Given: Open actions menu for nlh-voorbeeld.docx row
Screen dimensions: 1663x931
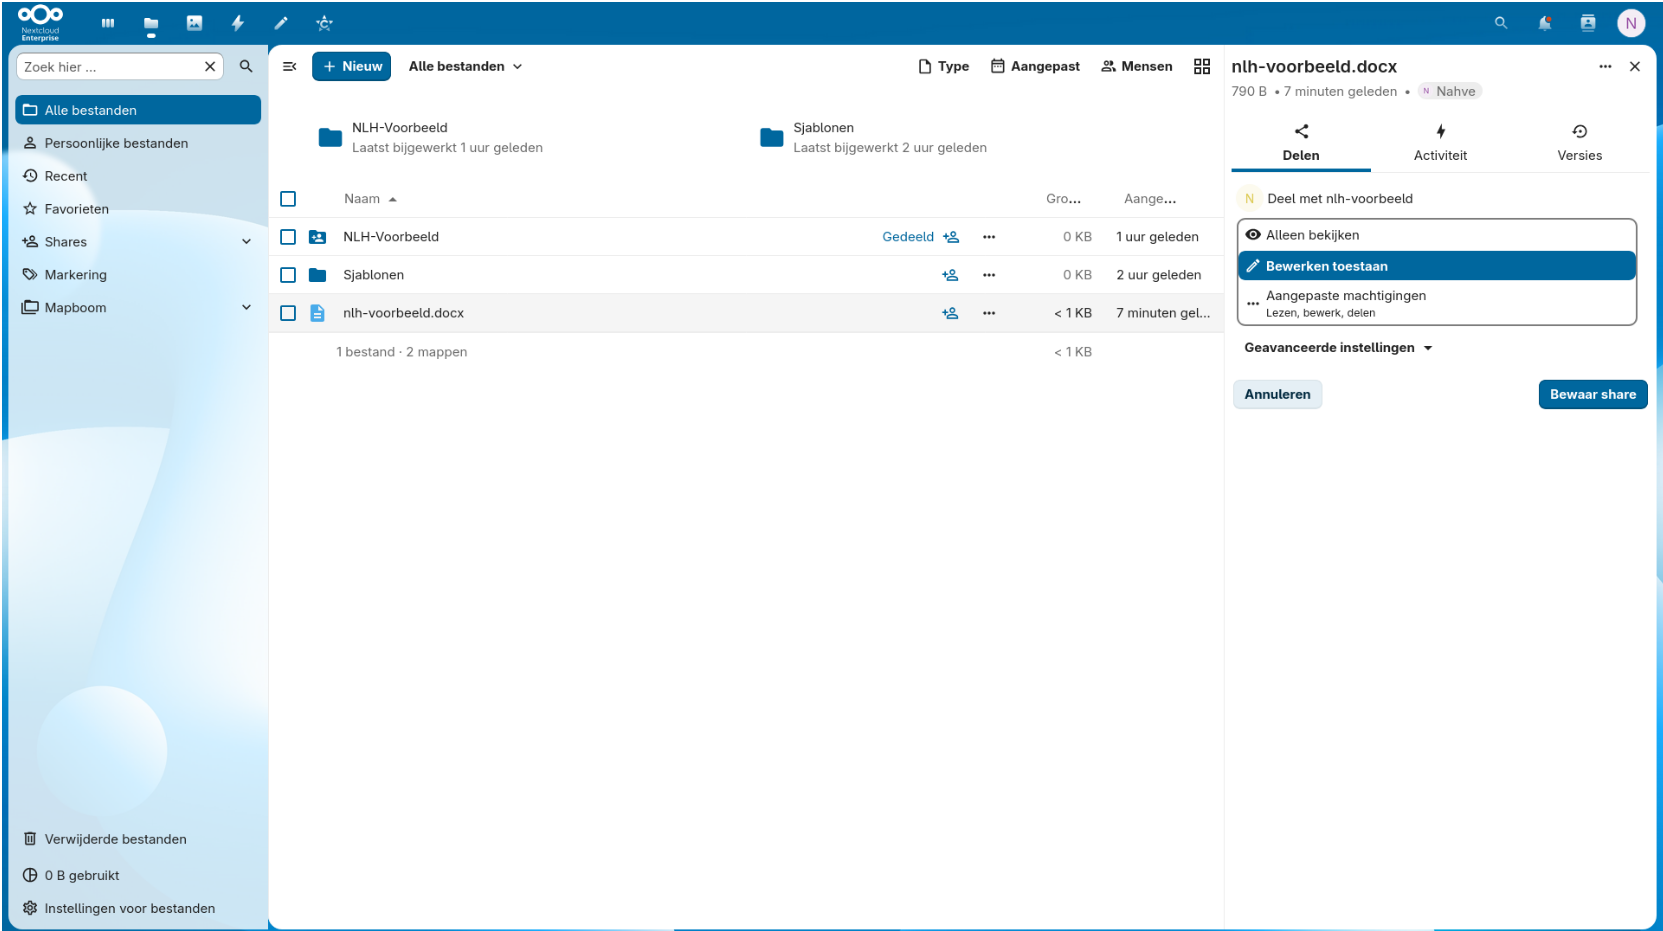Looking at the screenshot, I should click(x=989, y=313).
